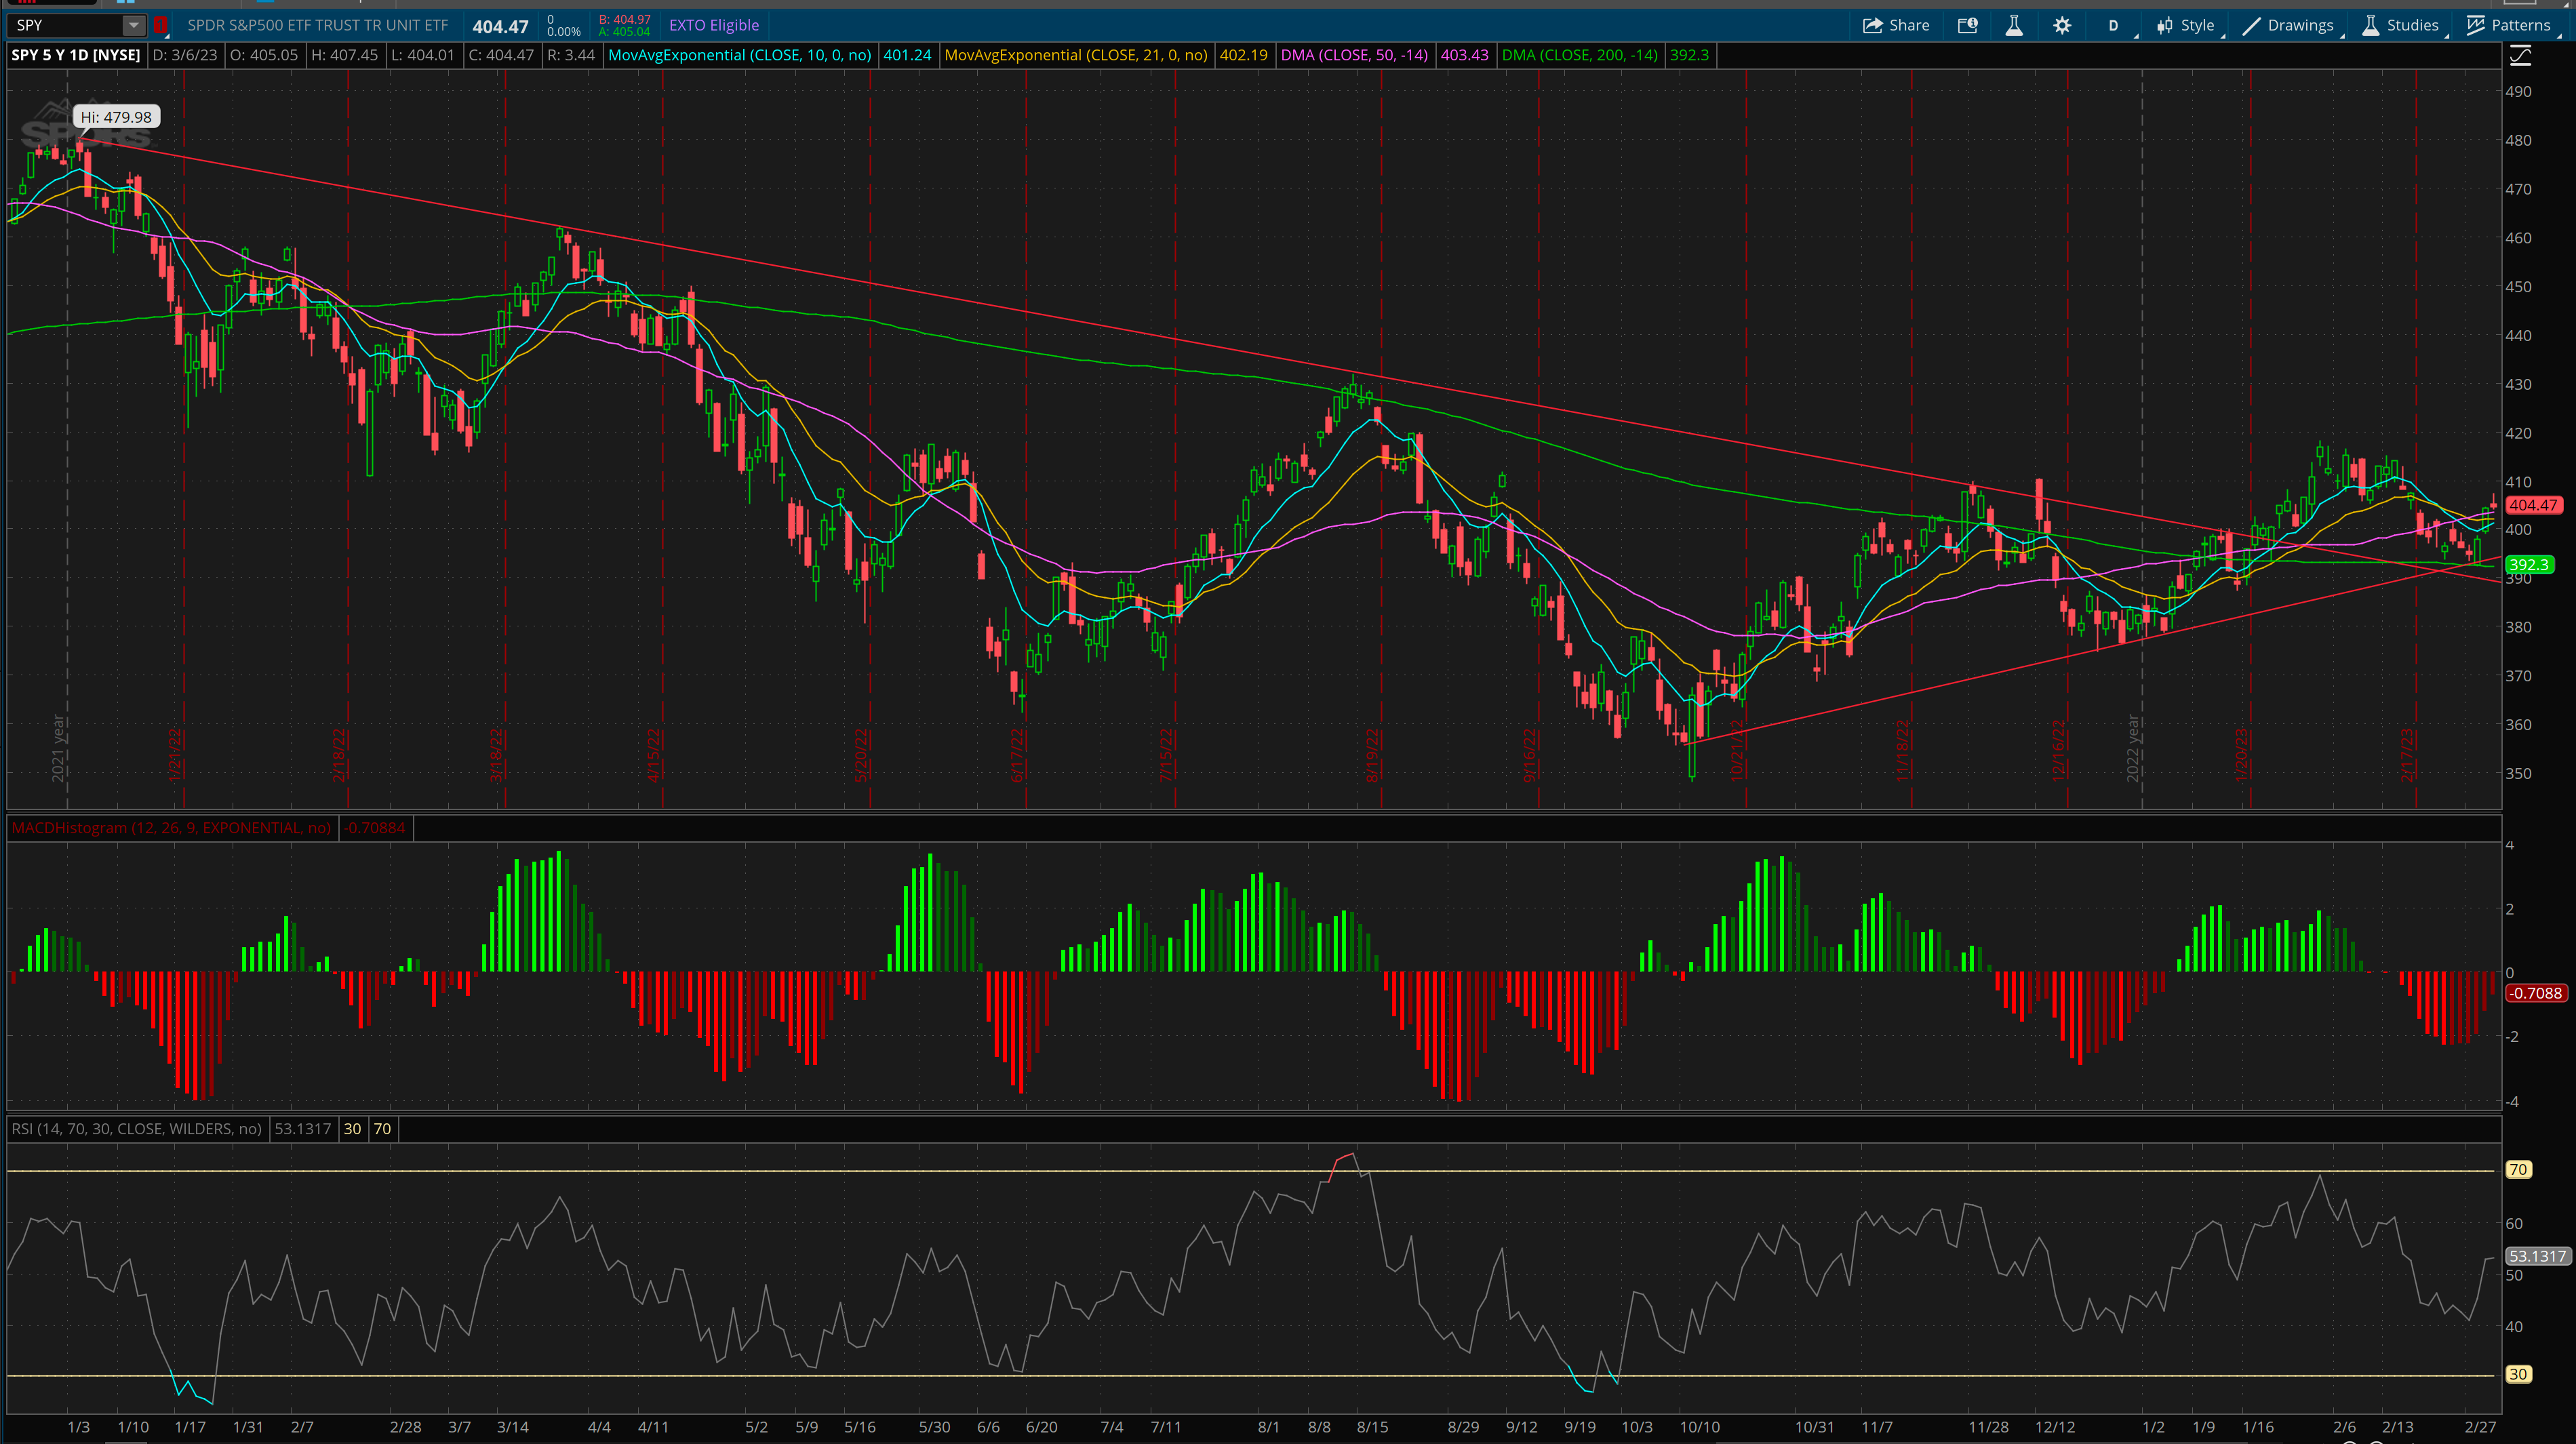Open the D timeframe aggregation selector
The image size is (2576, 1444).
tap(2113, 25)
